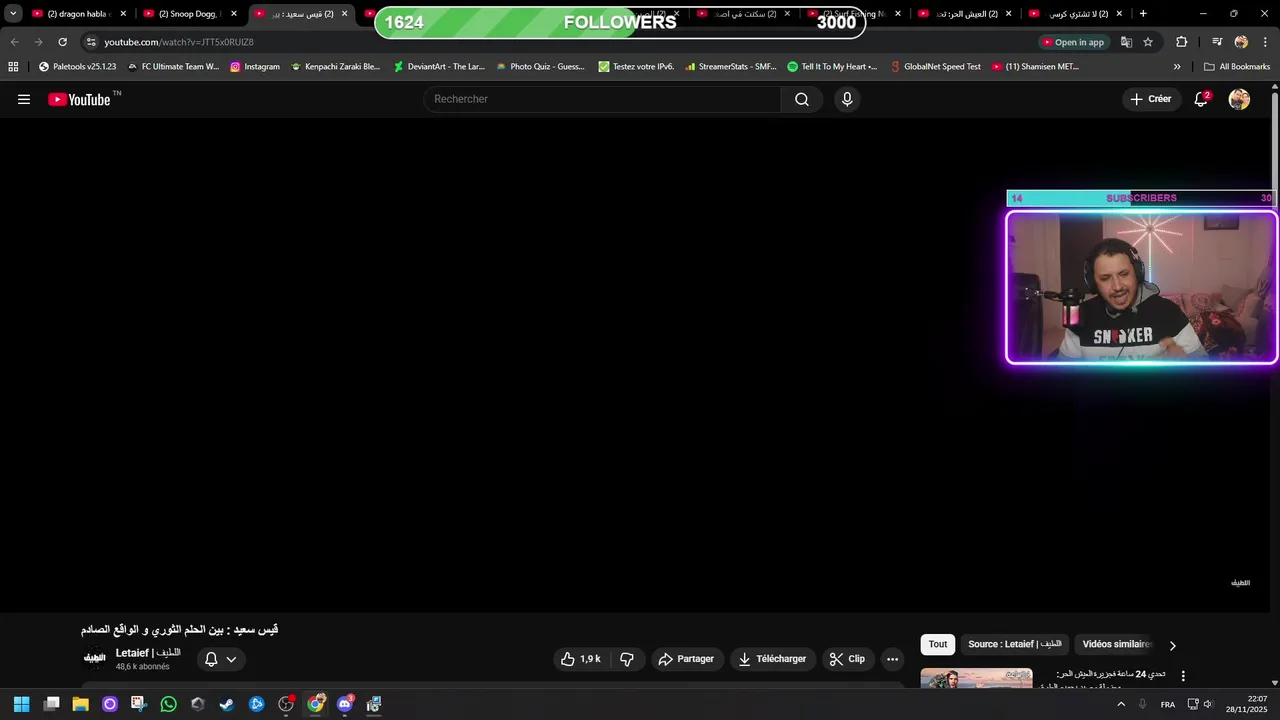Open the Tell It To My Heart bookmark
Screen dimensions: 1280x720
coord(832,67)
